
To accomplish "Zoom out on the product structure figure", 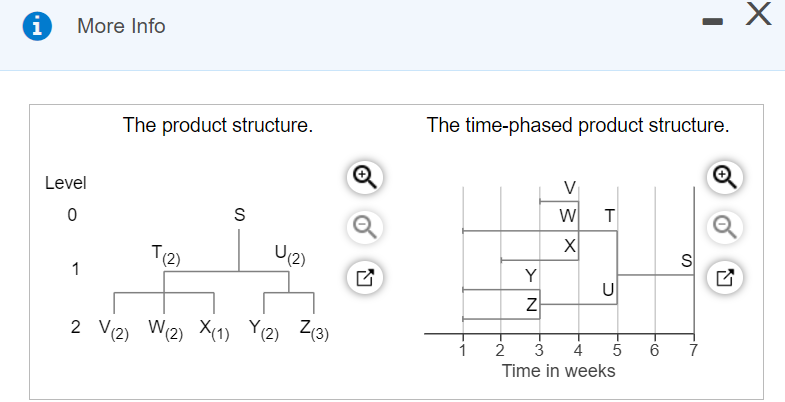I will click(x=364, y=226).
